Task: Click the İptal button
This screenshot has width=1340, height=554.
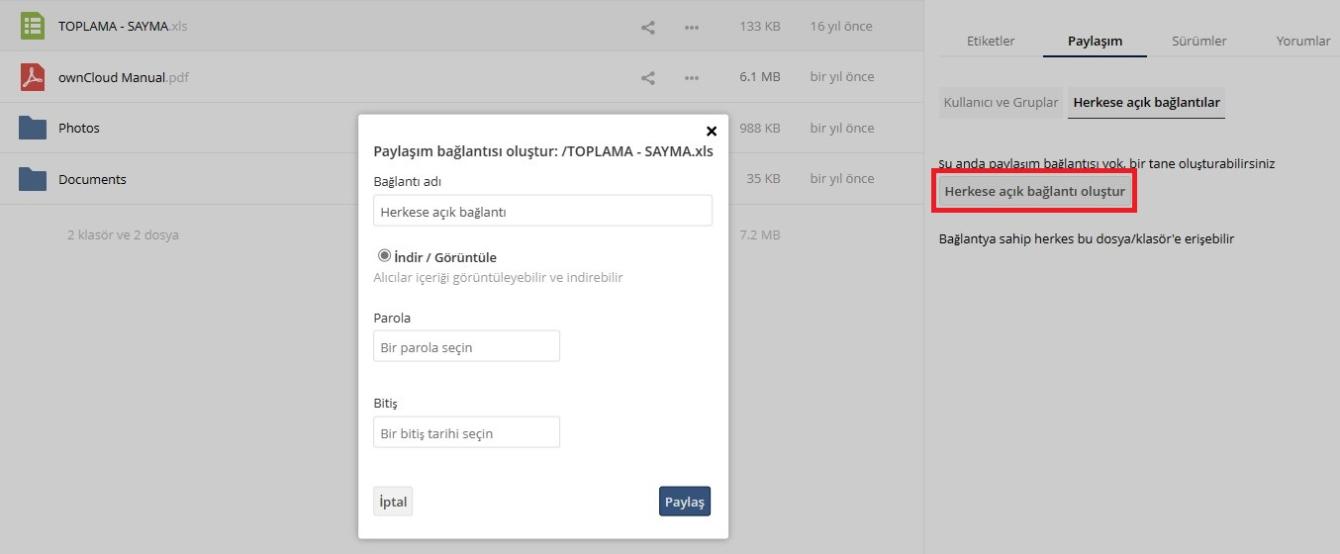Action: point(393,501)
